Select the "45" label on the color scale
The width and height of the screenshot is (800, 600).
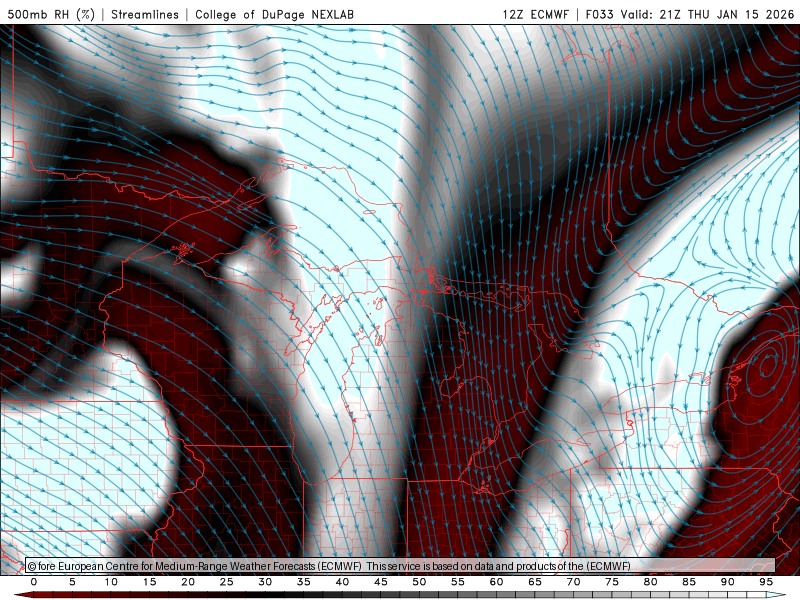click(x=381, y=582)
